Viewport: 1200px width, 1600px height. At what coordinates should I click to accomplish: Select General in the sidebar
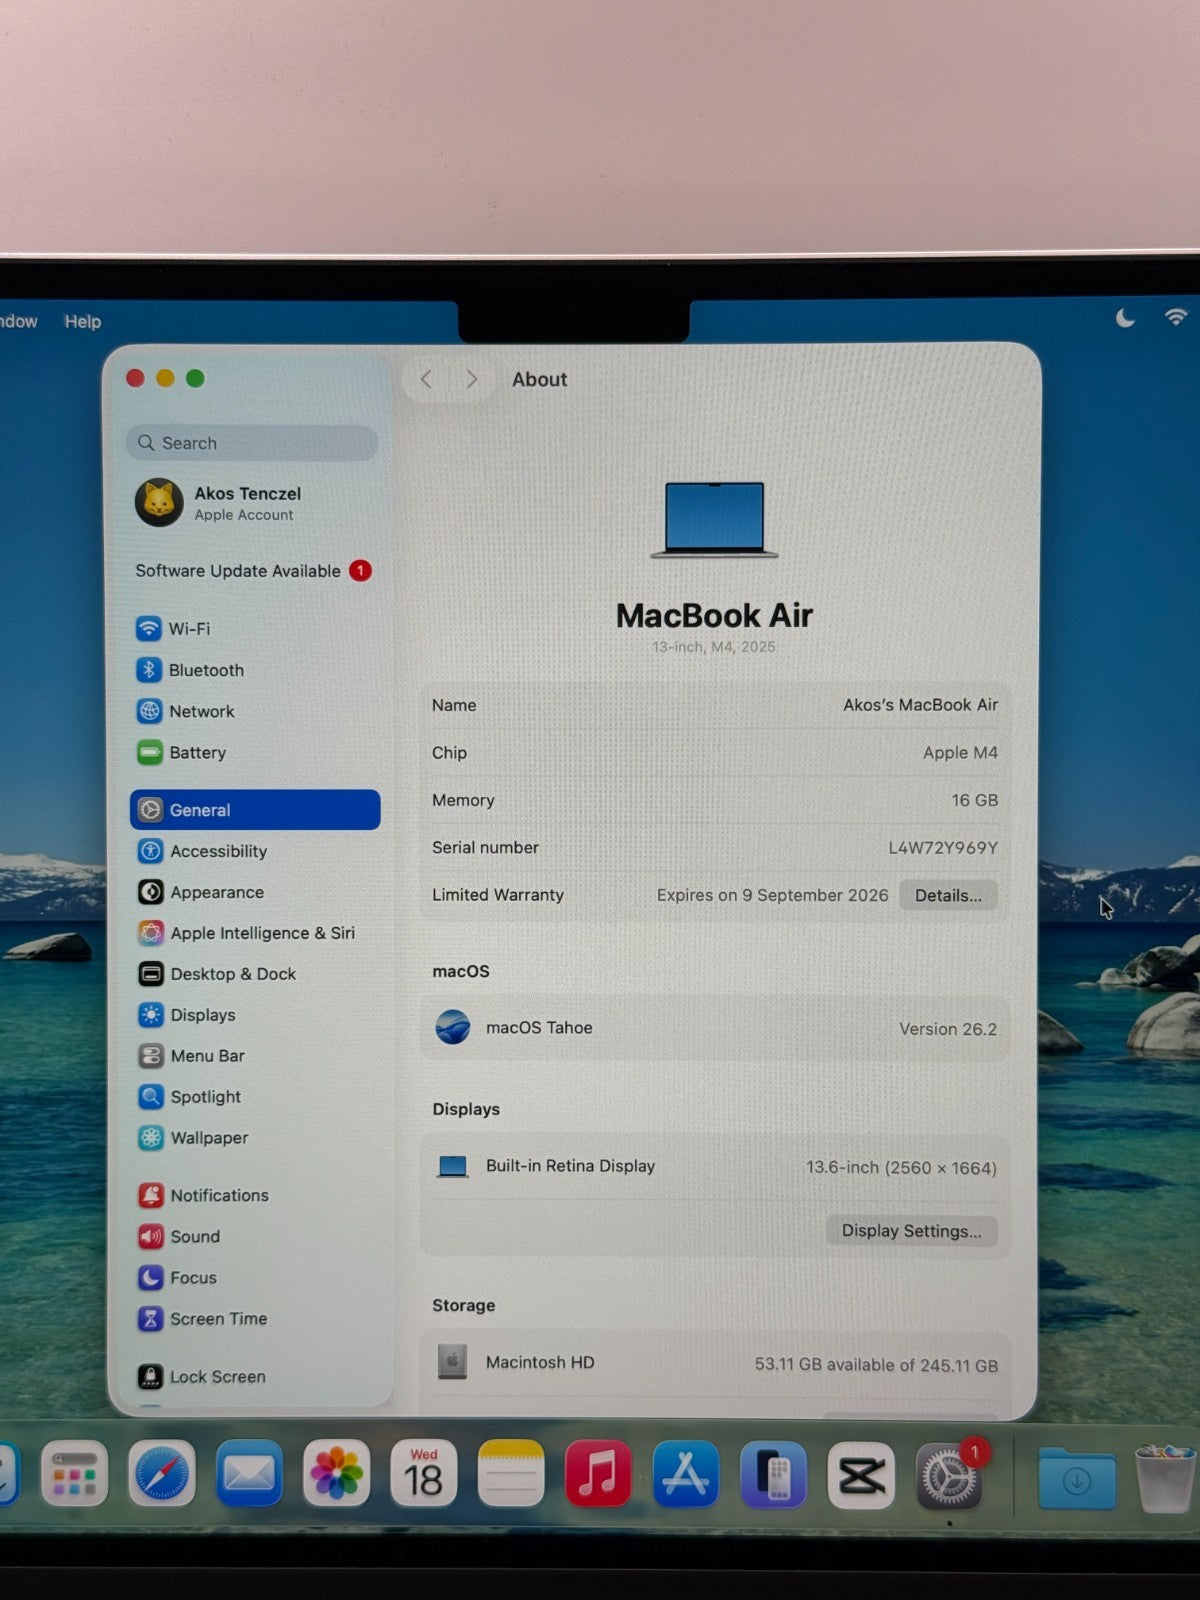[x=254, y=810]
